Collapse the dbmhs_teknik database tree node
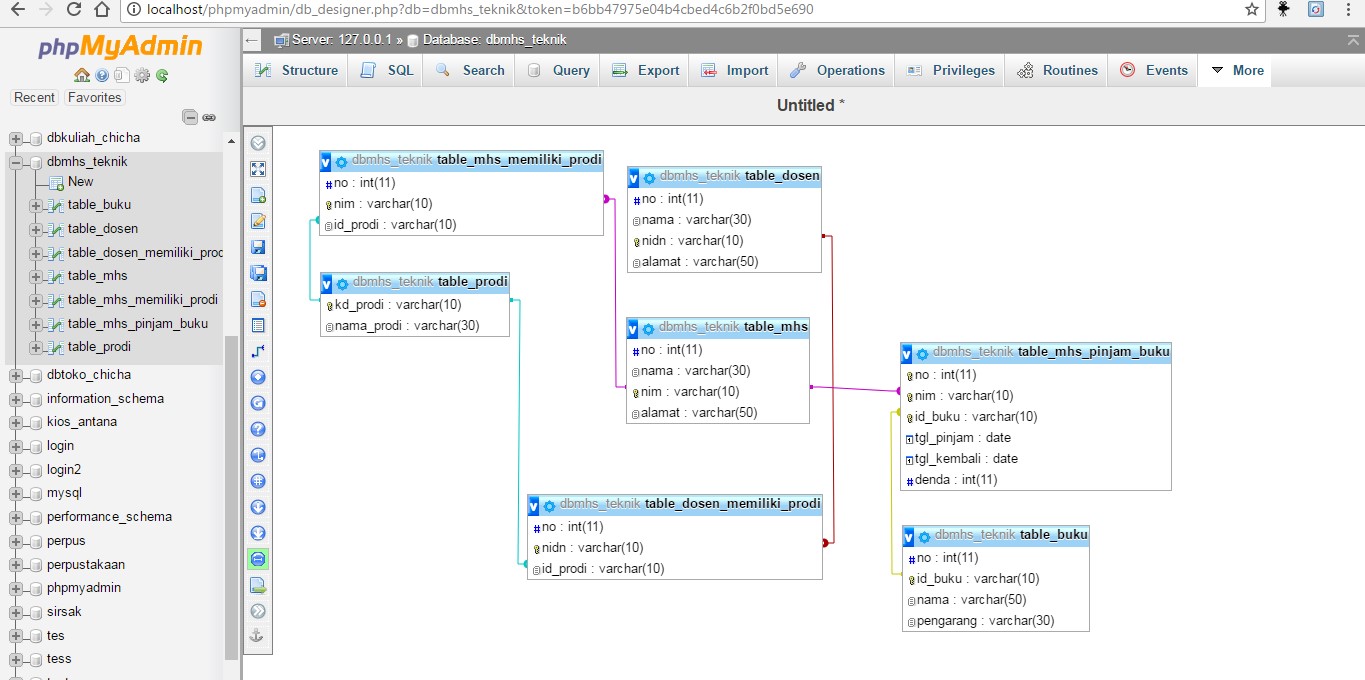Image resolution: width=1365 pixels, height=680 pixels. 16,162
